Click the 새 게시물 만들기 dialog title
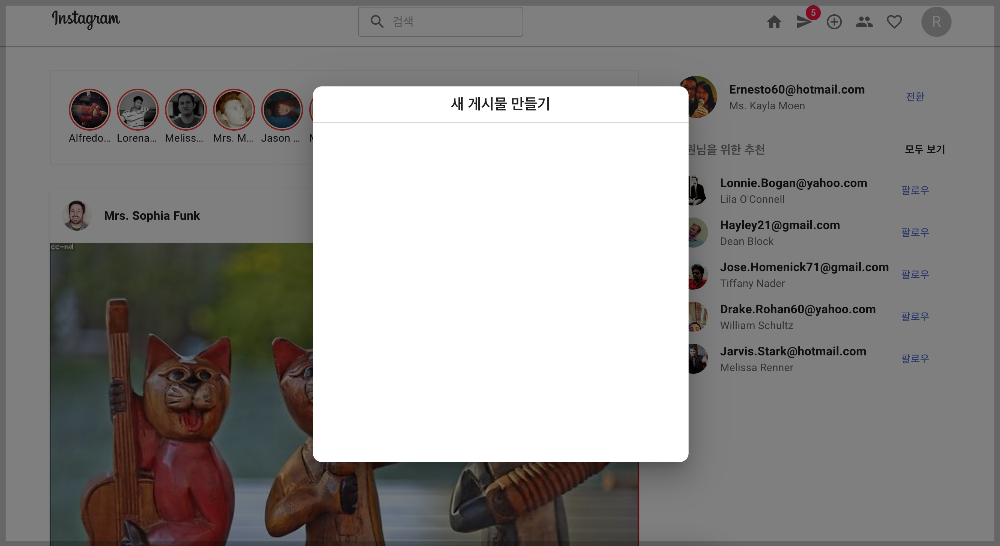Viewport: 1000px width, 546px height. (501, 103)
